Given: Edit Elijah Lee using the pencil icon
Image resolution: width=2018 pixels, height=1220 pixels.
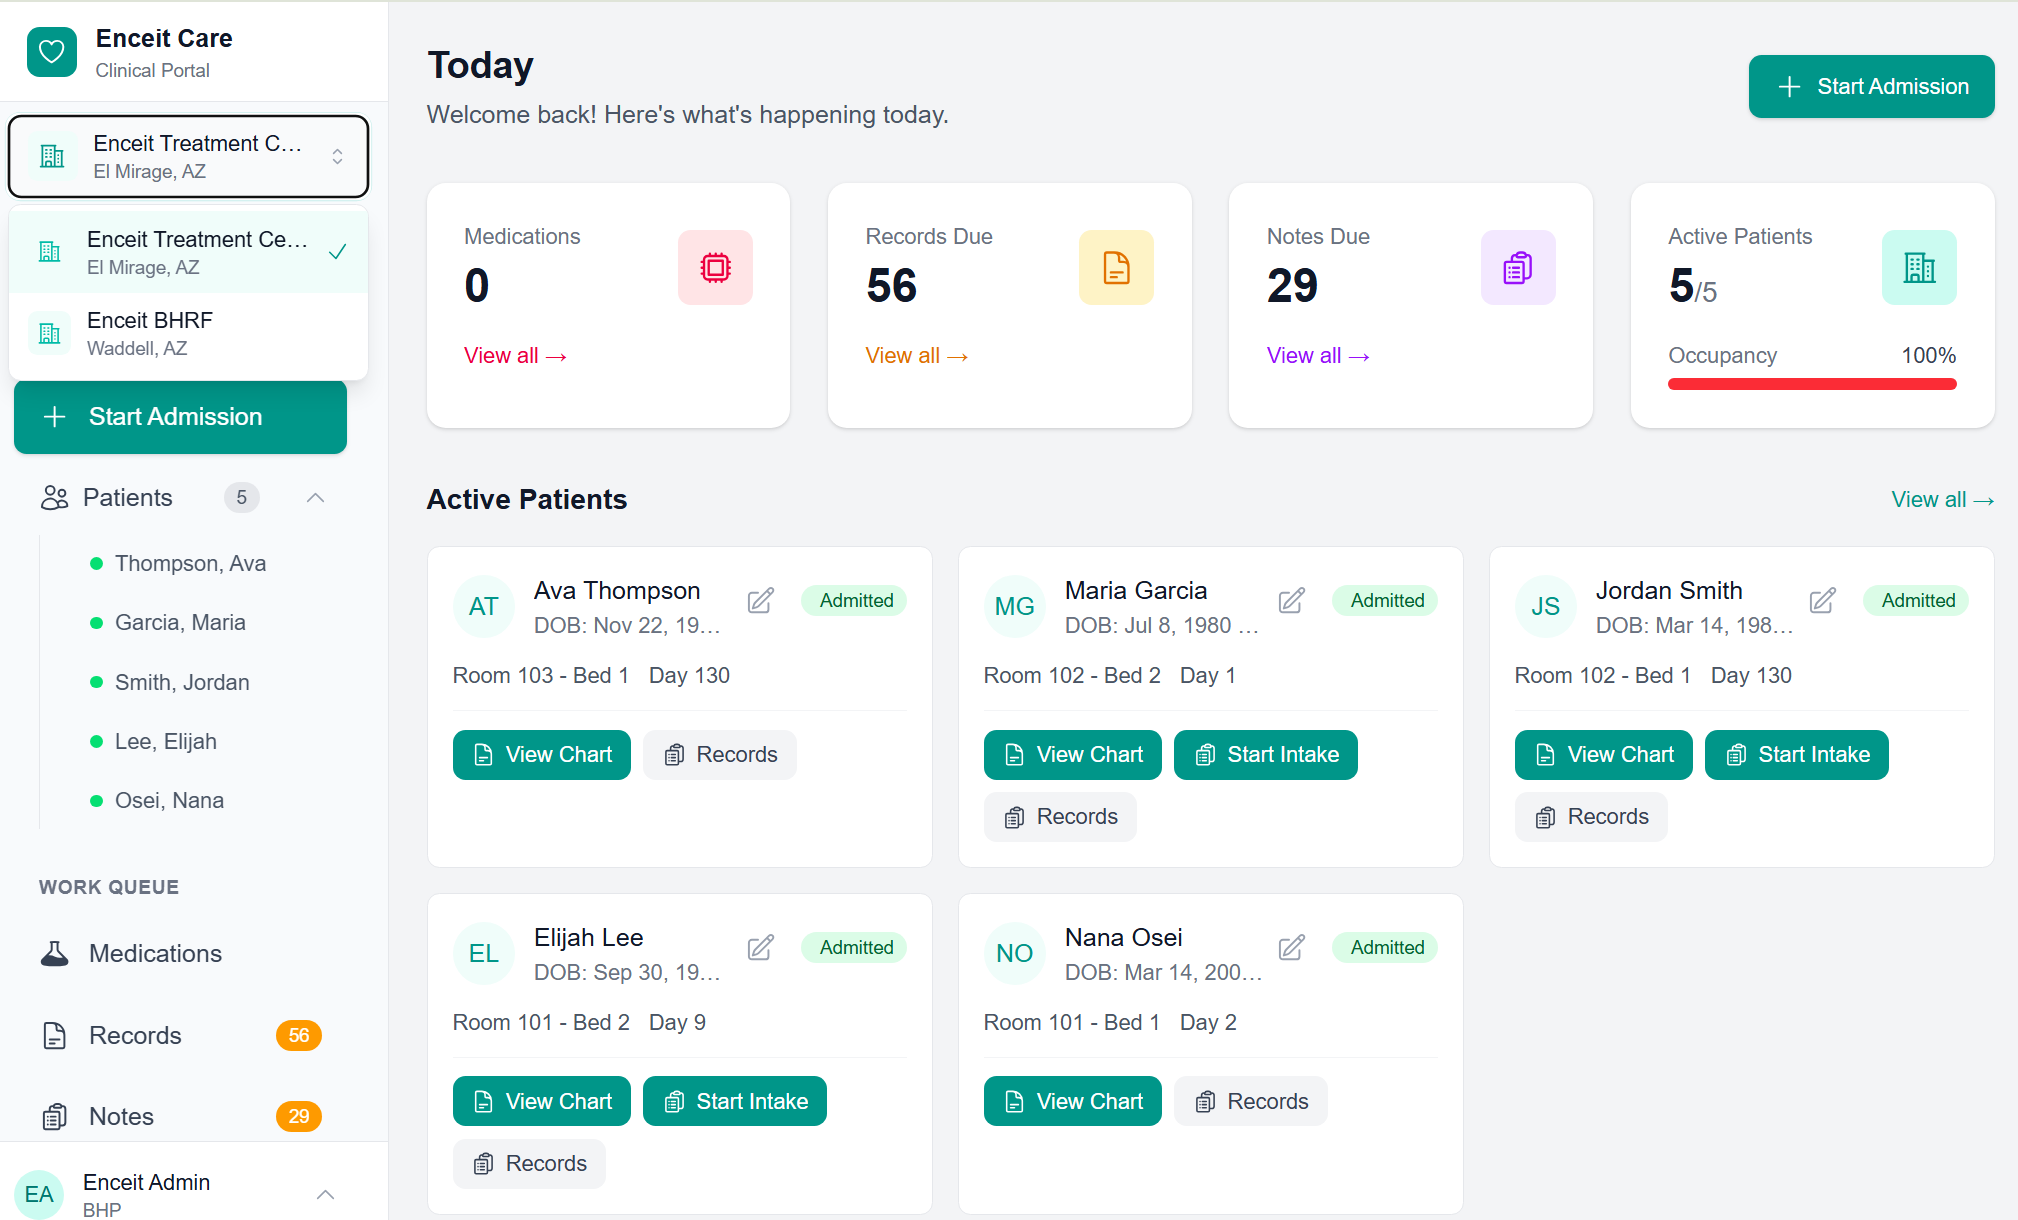Looking at the screenshot, I should (761, 947).
